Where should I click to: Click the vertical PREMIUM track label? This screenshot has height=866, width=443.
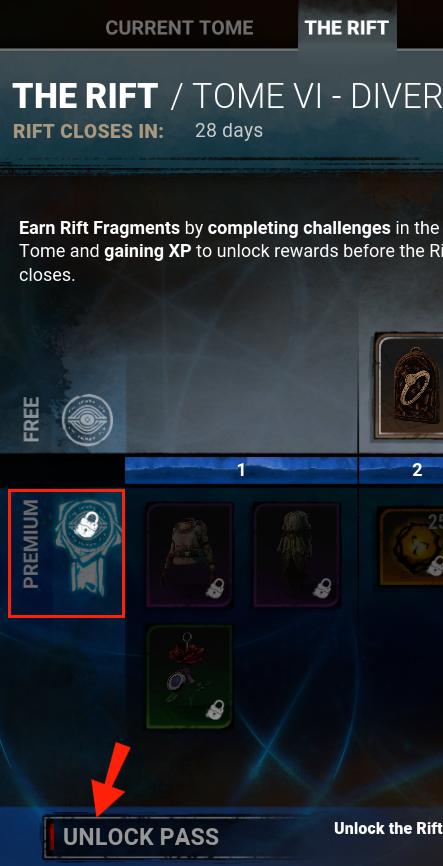[x=31, y=544]
